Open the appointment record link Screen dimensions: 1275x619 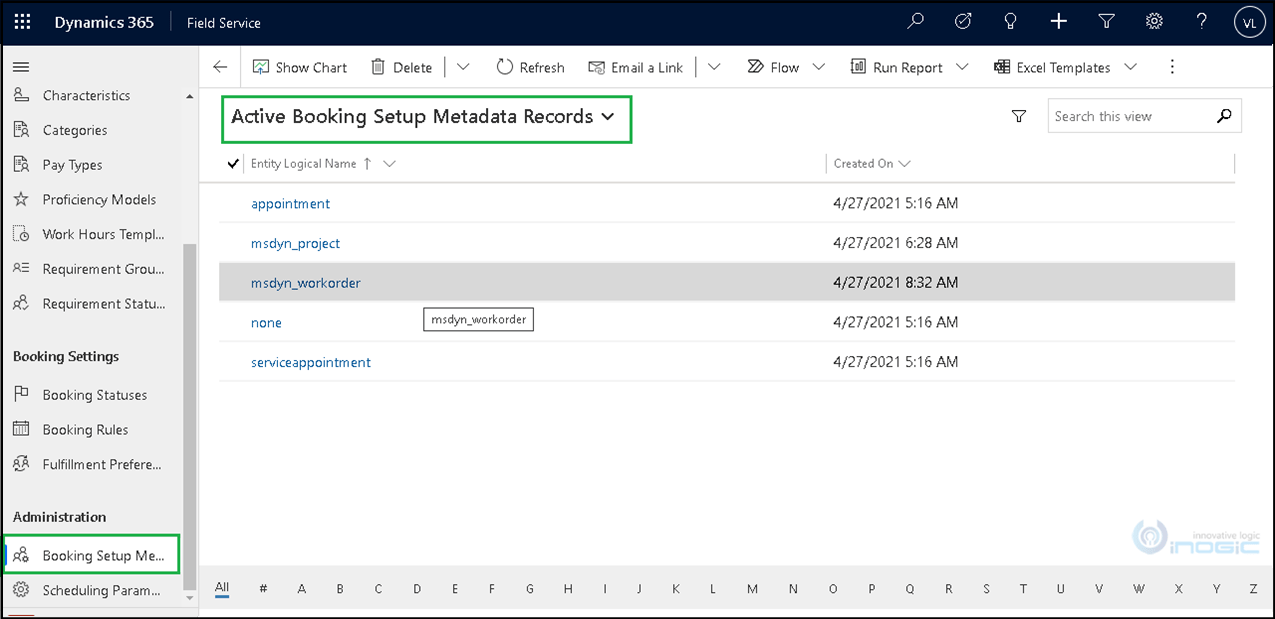coord(290,203)
